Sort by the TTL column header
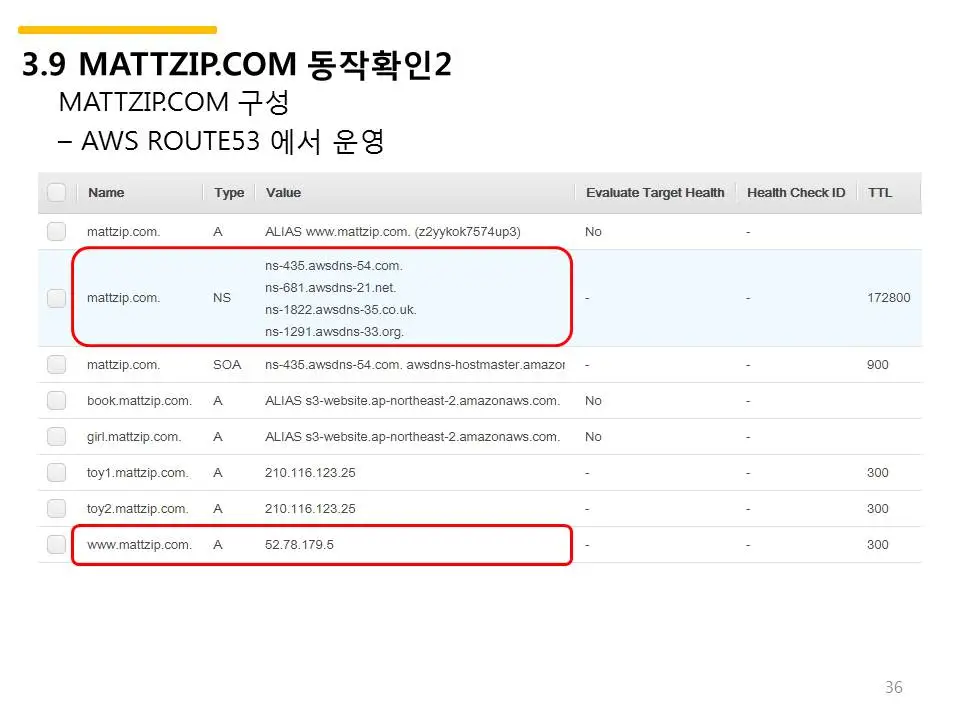This screenshot has height=720, width=960. pyautogui.click(x=880, y=193)
